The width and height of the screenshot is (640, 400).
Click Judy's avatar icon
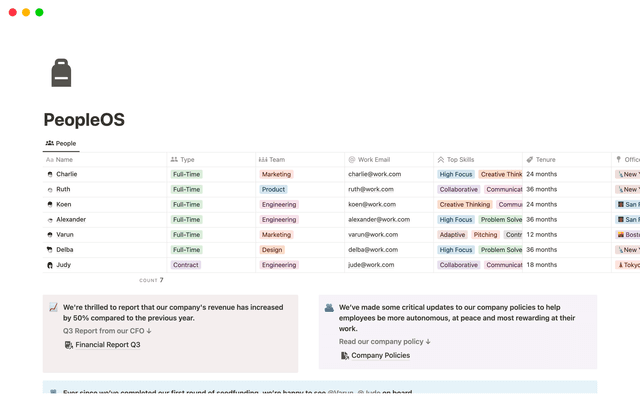[x=50, y=265]
